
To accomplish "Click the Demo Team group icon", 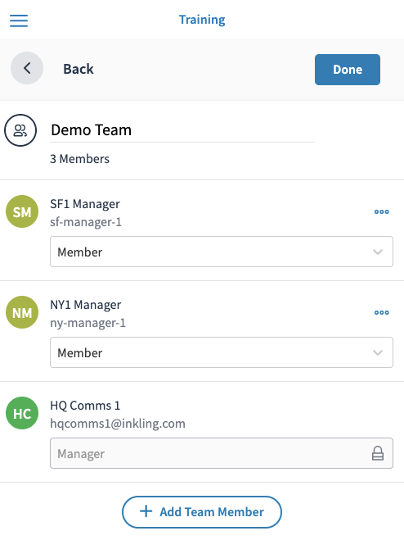I will [x=20, y=130].
